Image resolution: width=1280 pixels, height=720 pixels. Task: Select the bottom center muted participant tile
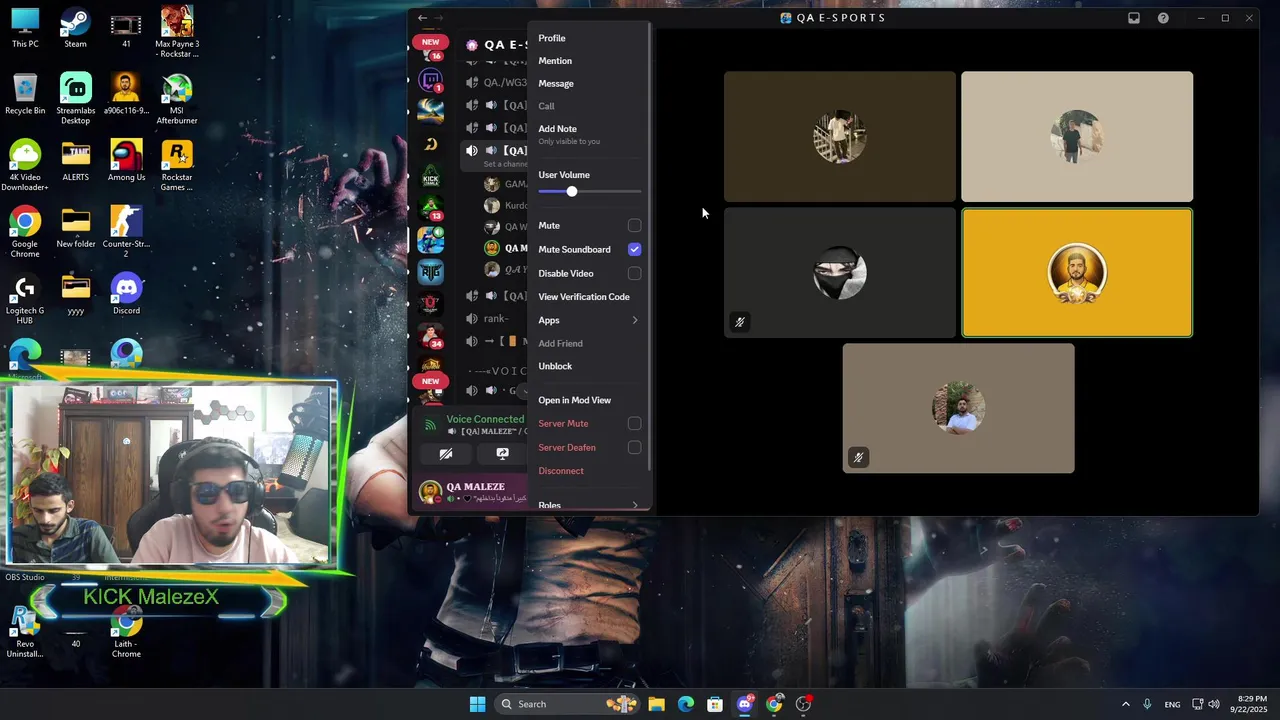pyautogui.click(x=958, y=408)
